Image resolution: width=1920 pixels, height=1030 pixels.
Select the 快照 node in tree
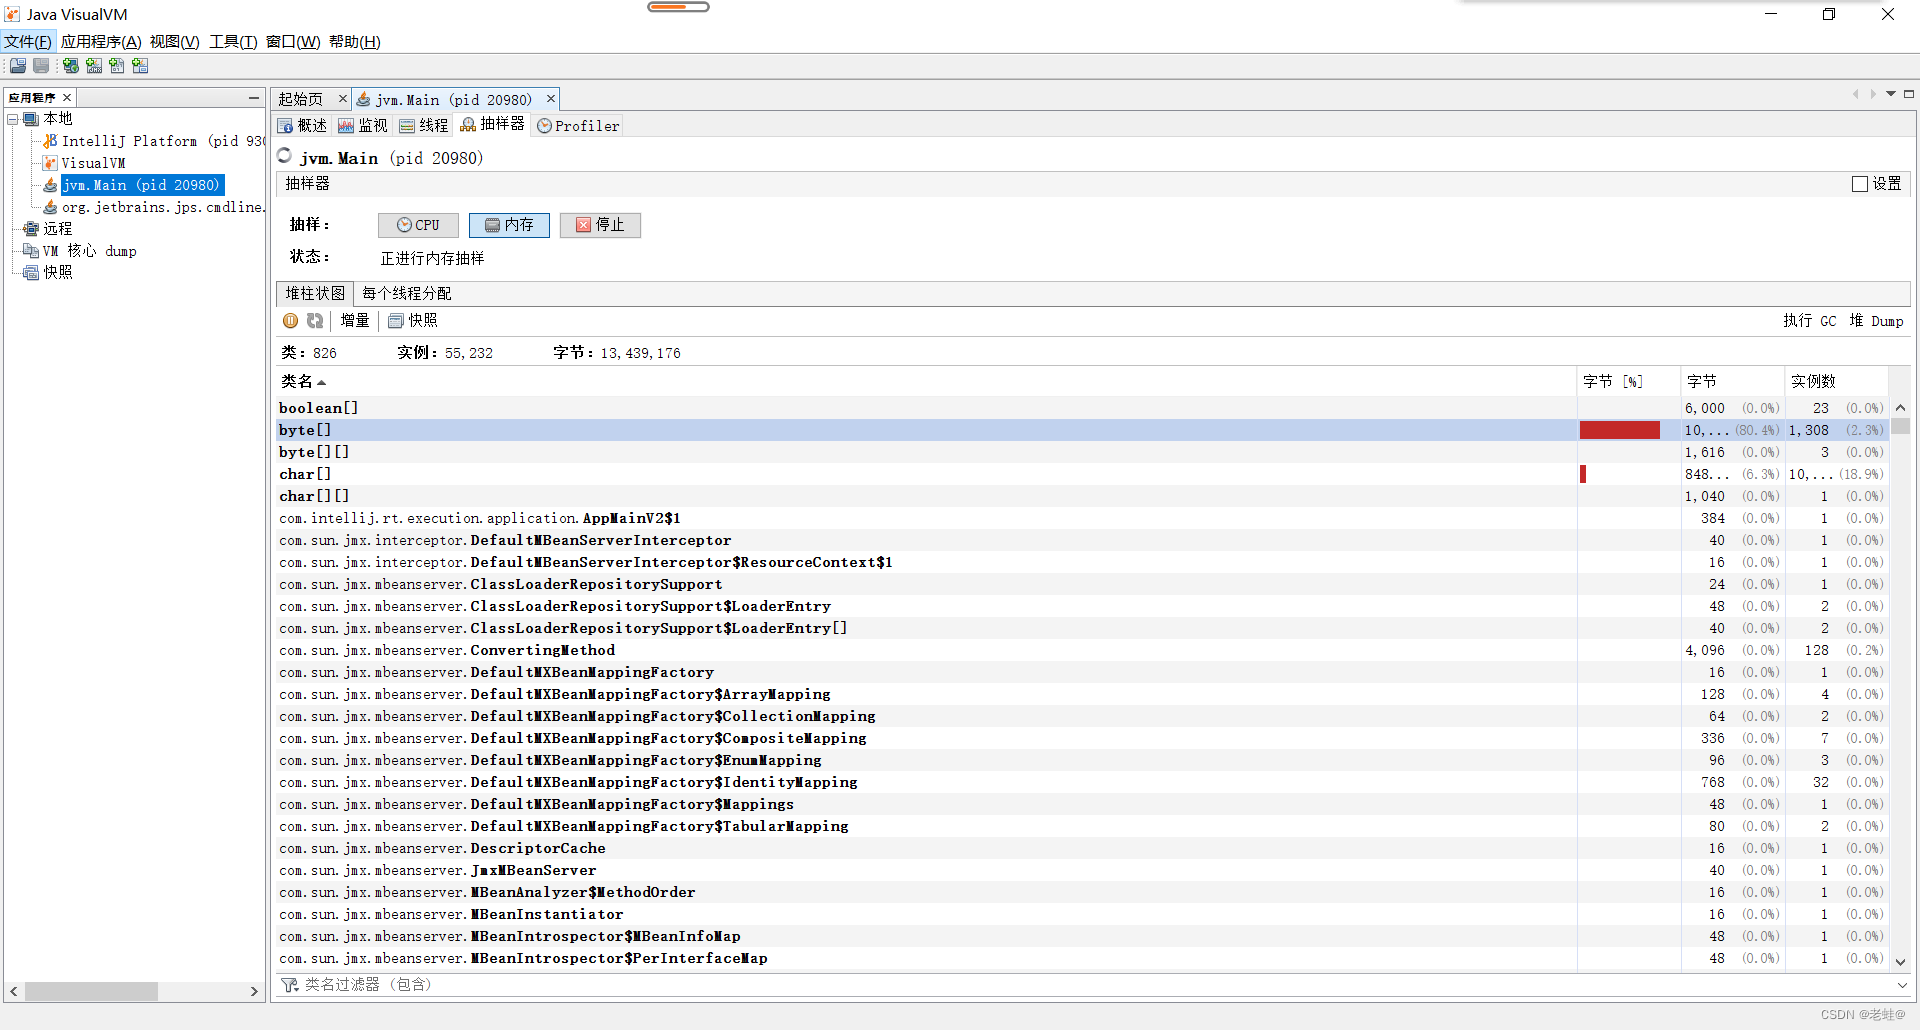click(x=57, y=272)
